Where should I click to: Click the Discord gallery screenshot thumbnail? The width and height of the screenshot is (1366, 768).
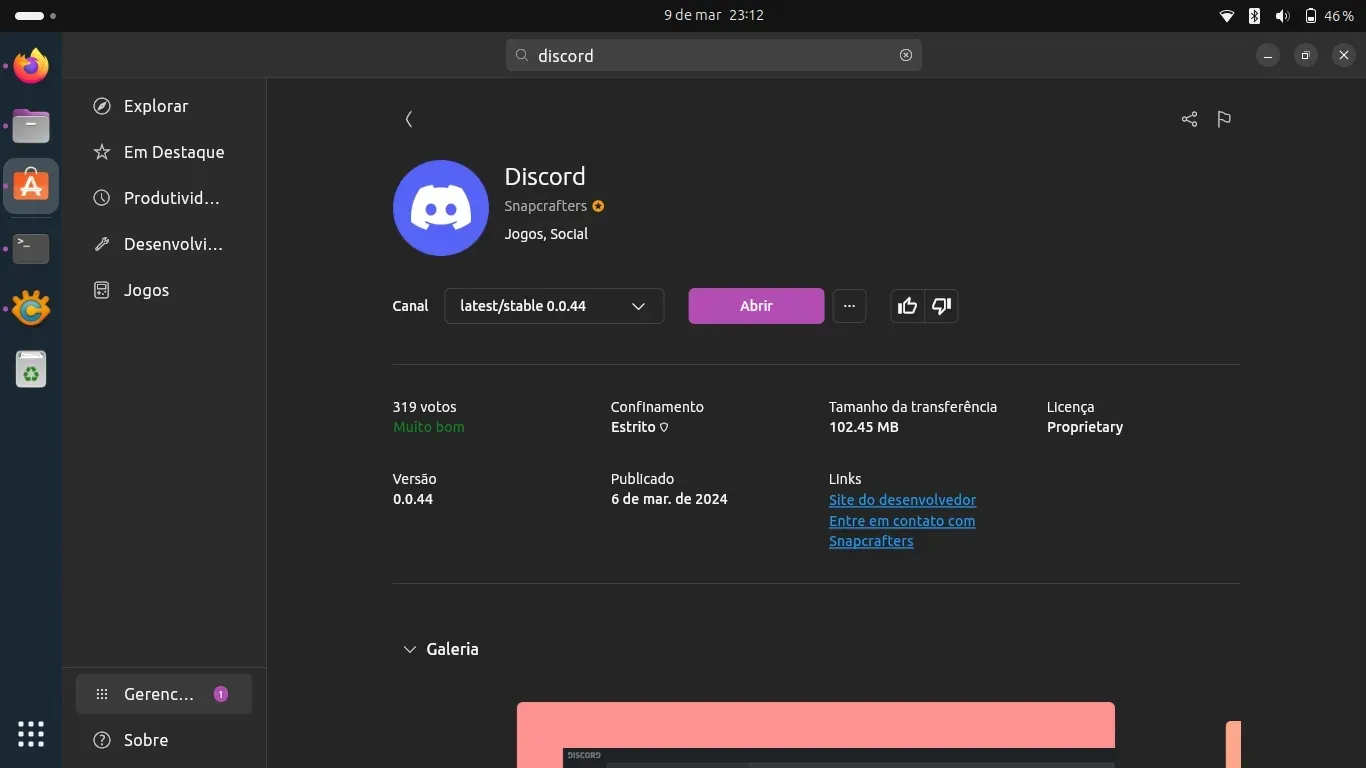coord(815,735)
